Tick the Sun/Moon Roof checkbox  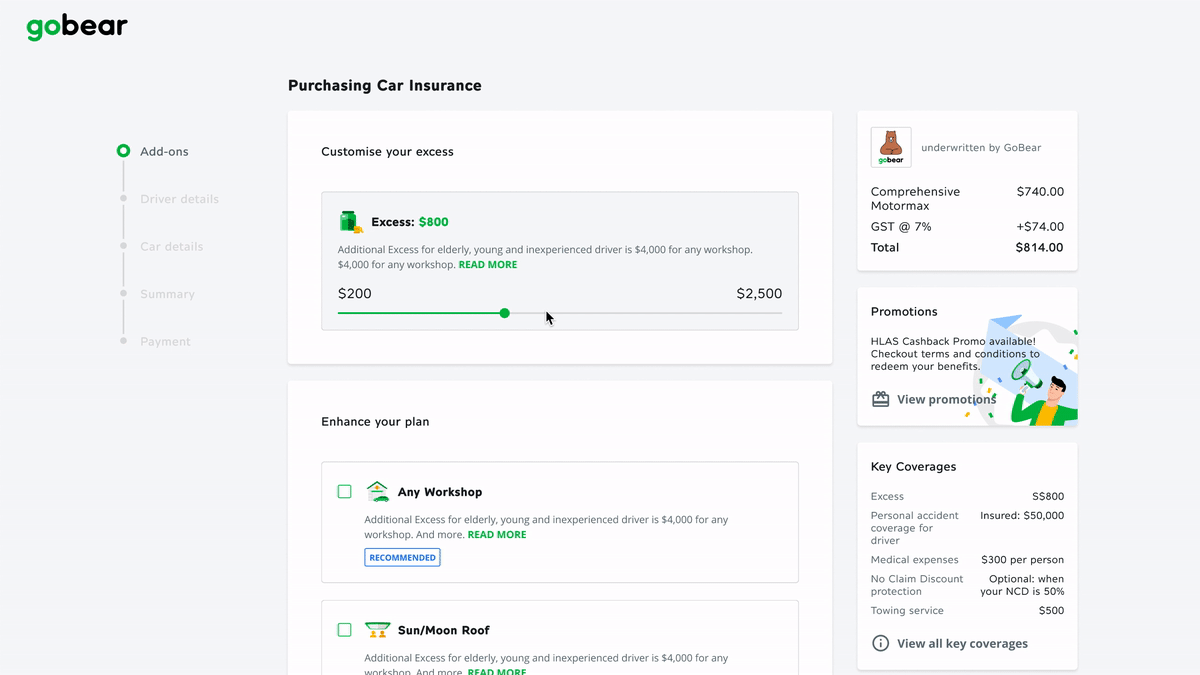pos(344,630)
